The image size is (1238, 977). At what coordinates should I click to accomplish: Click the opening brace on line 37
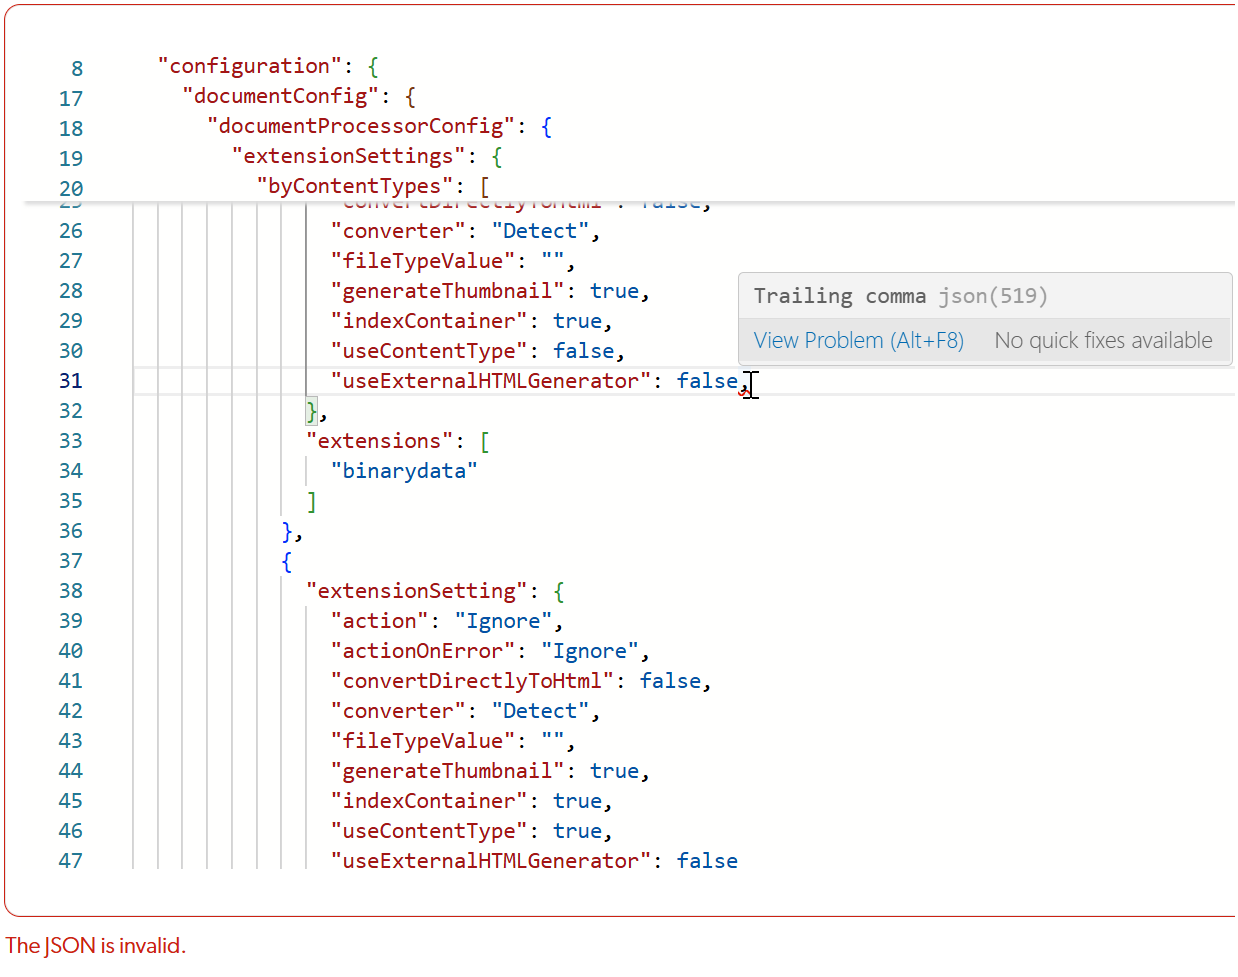pyautogui.click(x=287, y=561)
